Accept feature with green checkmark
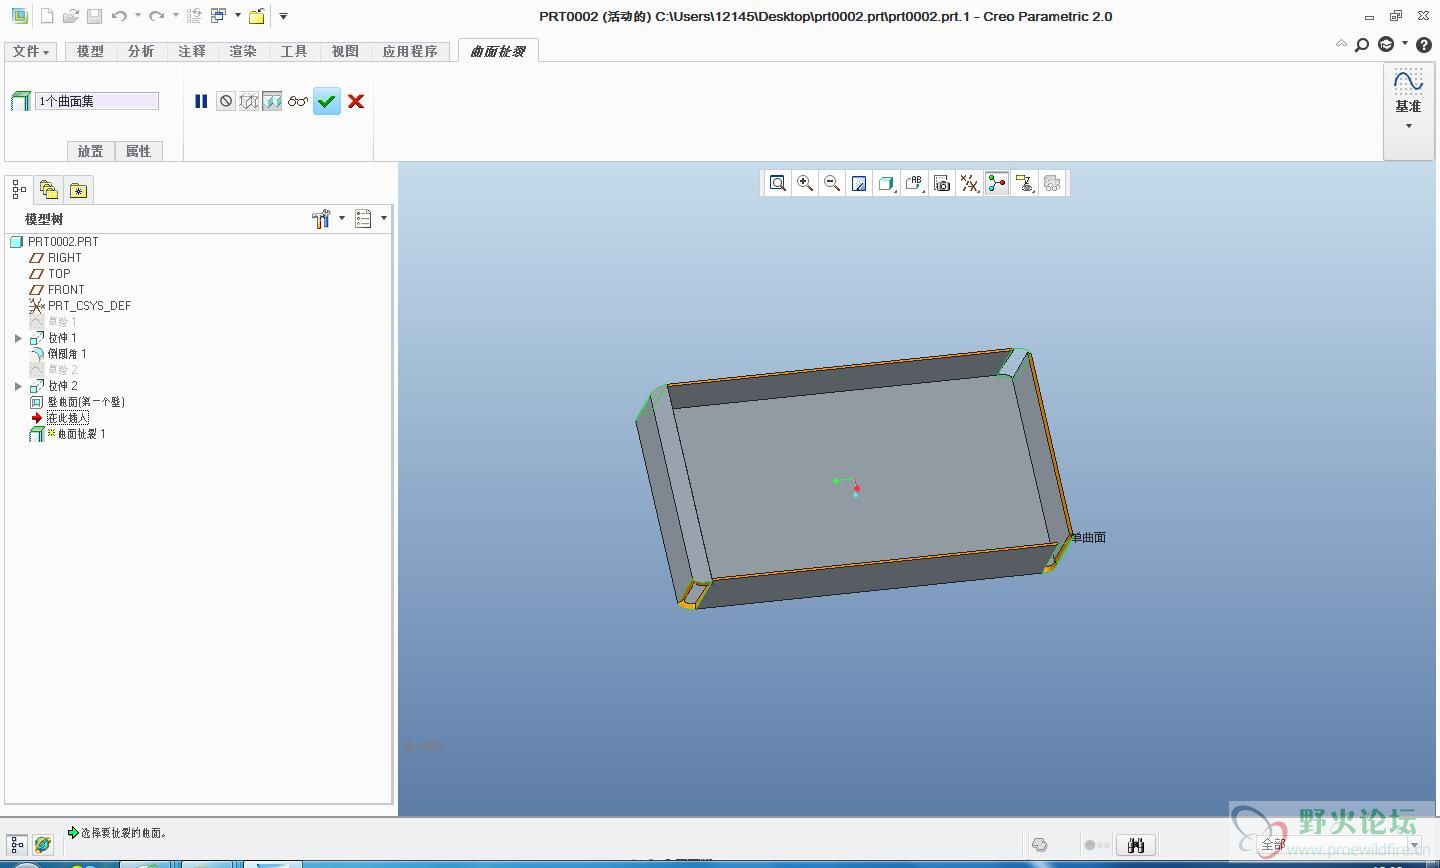1440x868 pixels. (x=327, y=101)
